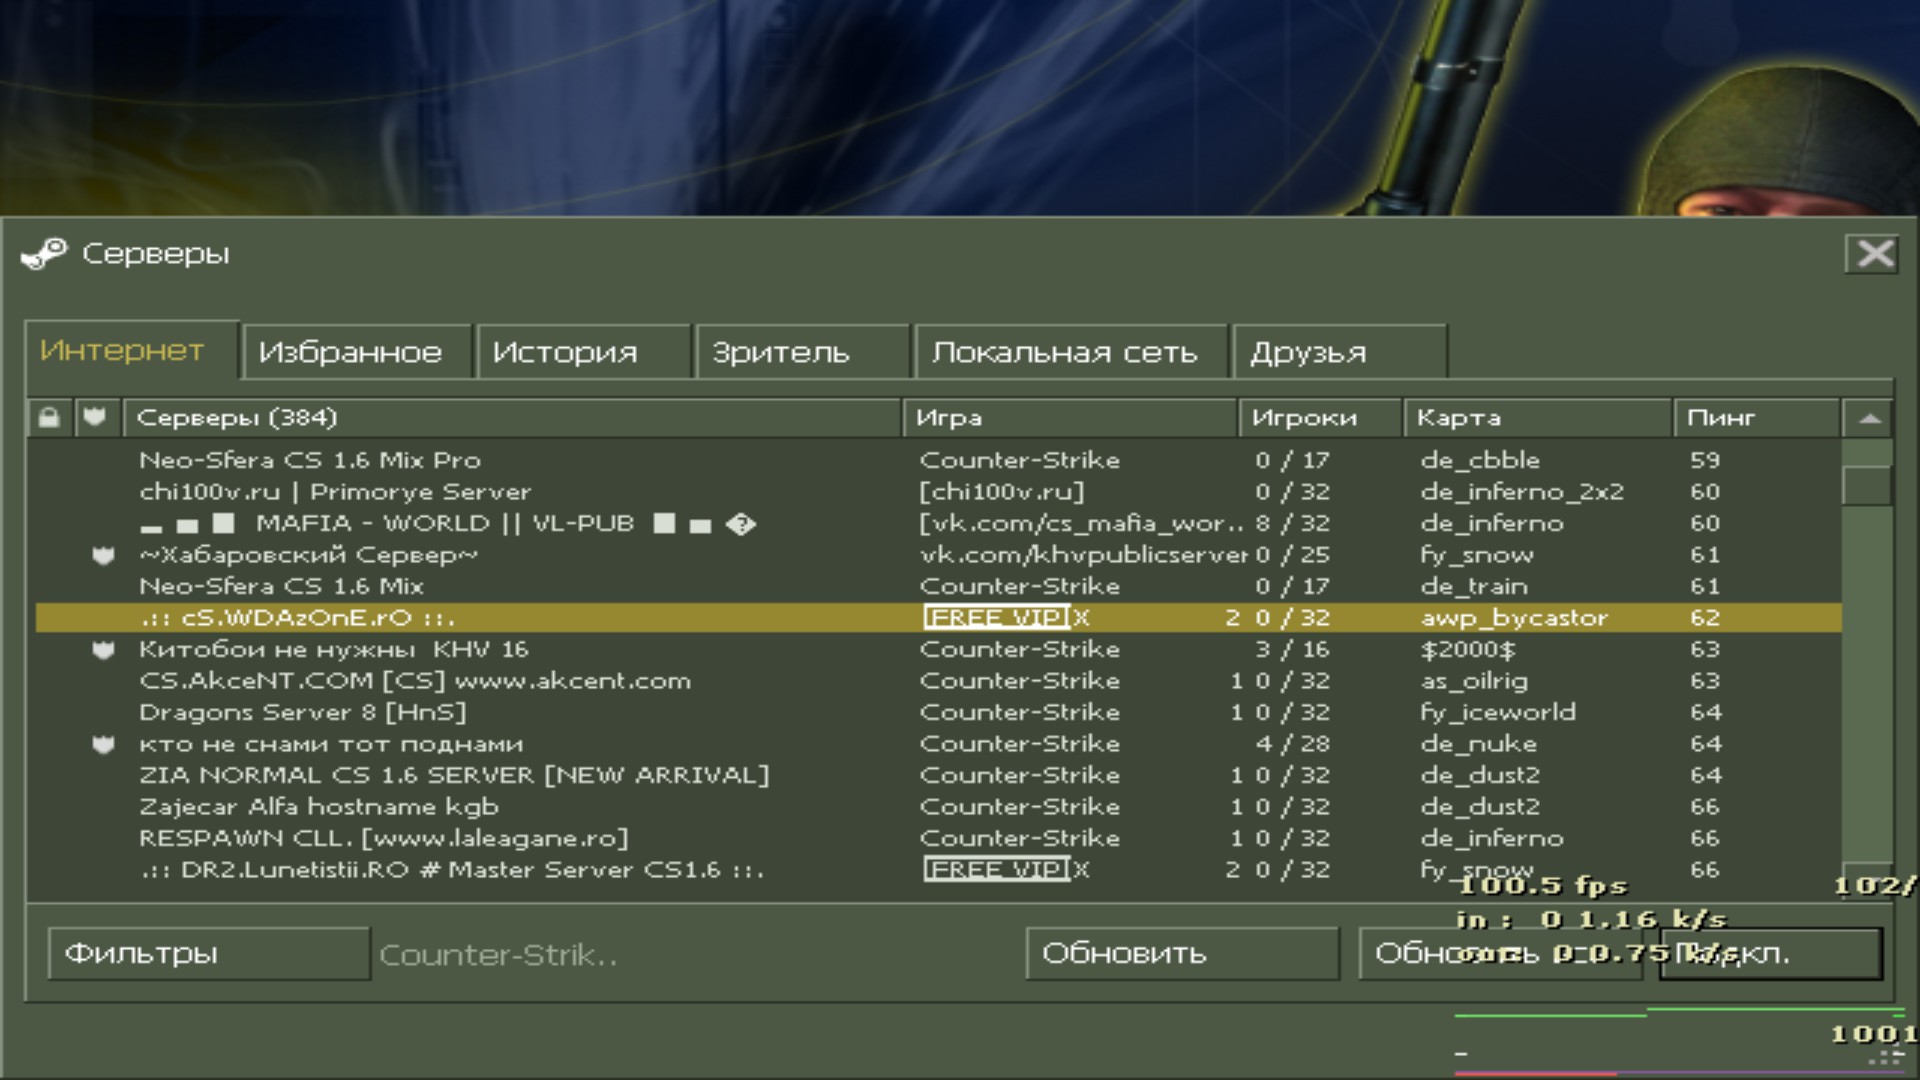
Task: Click the Counter-Strik.. filter text
Action: point(498,955)
